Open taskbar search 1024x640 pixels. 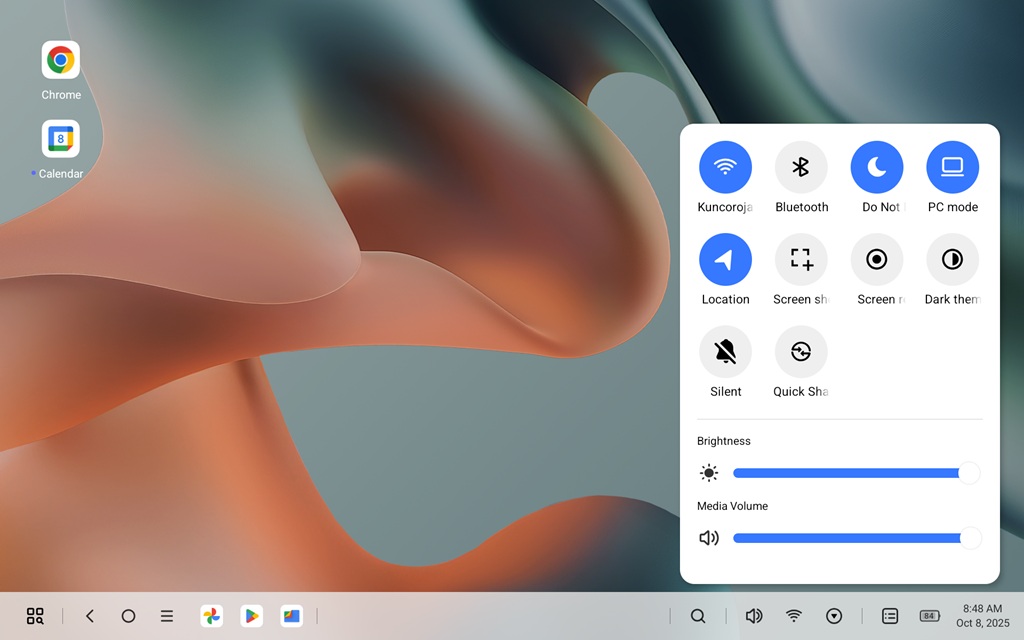[698, 616]
